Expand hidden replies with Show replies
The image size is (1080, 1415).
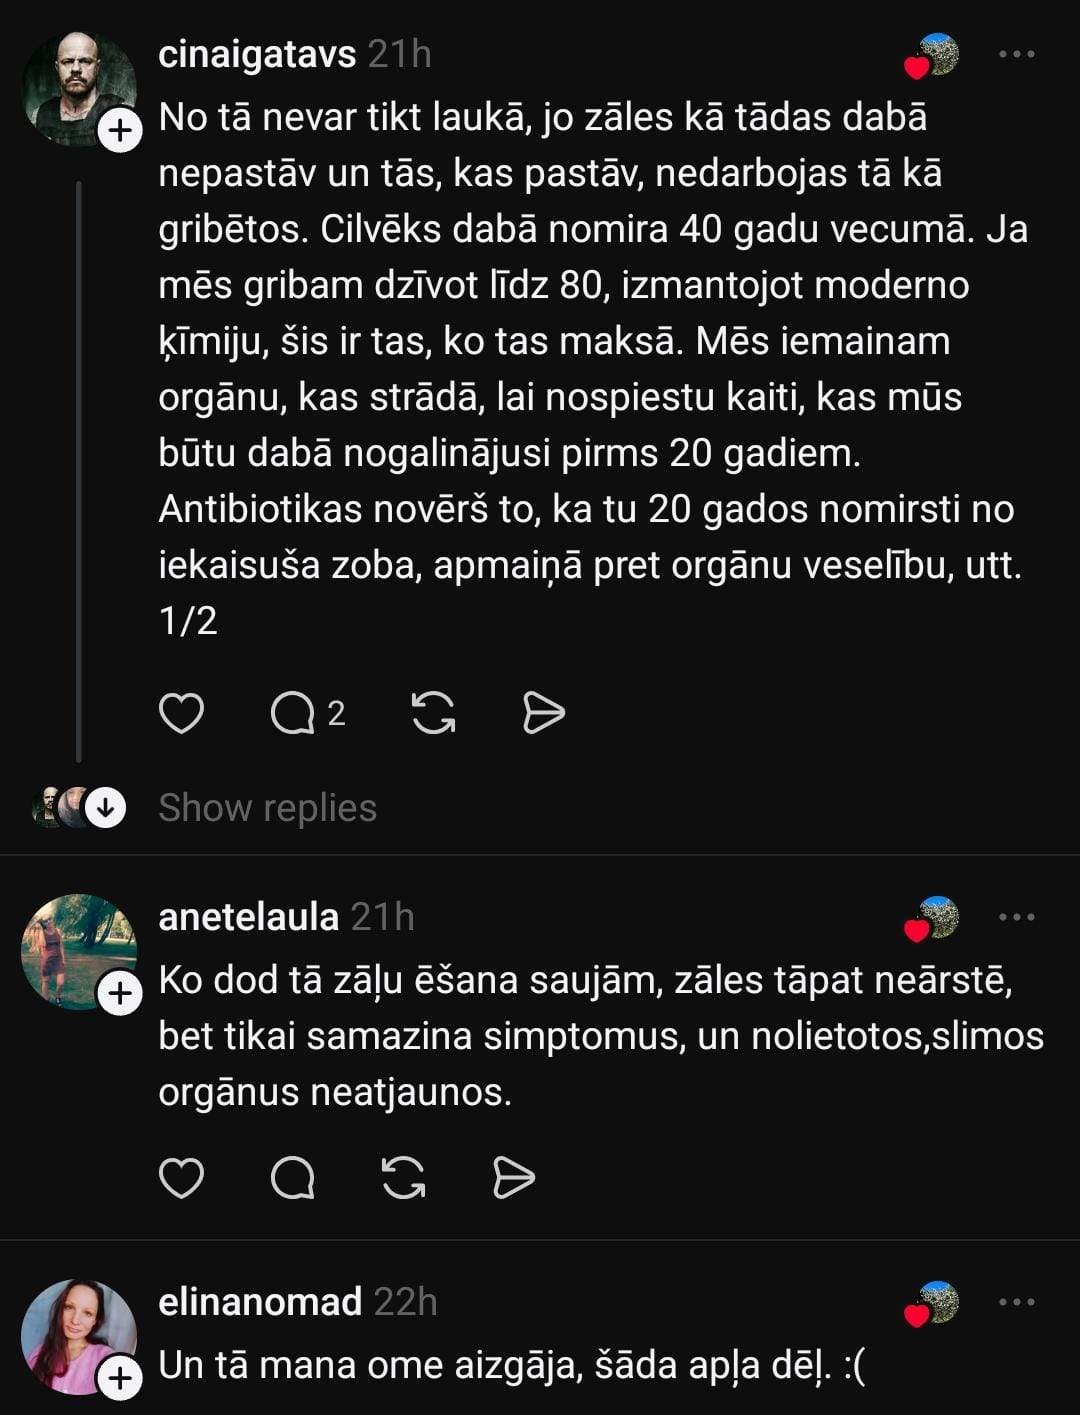[267, 808]
